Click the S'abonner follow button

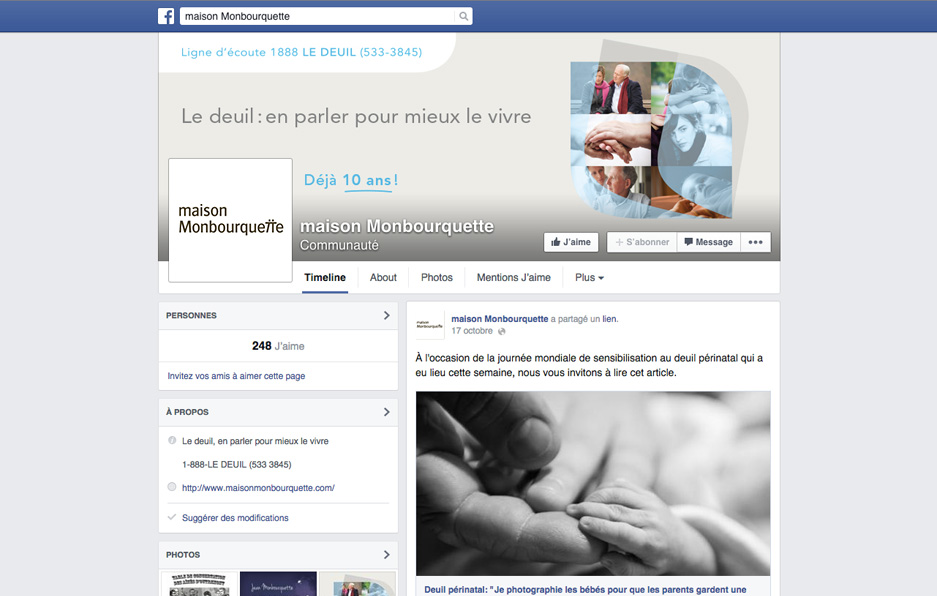coord(642,242)
